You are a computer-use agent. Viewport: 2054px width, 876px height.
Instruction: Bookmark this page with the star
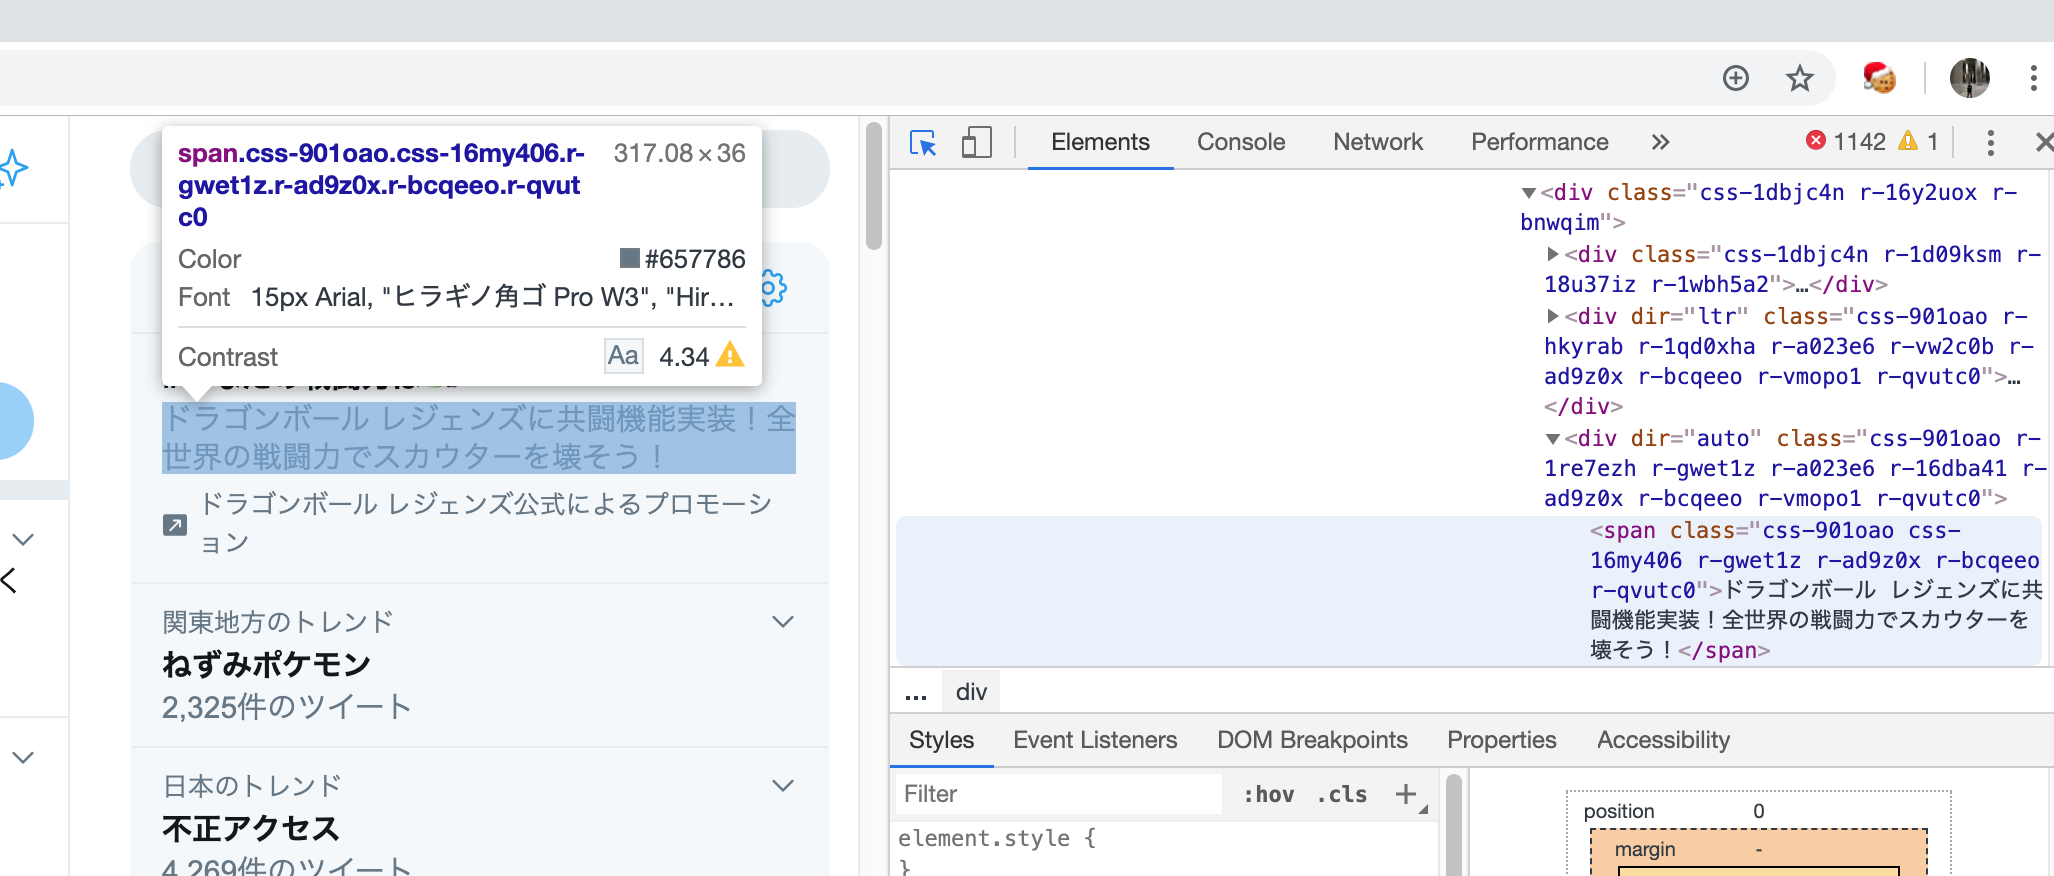tap(1799, 78)
